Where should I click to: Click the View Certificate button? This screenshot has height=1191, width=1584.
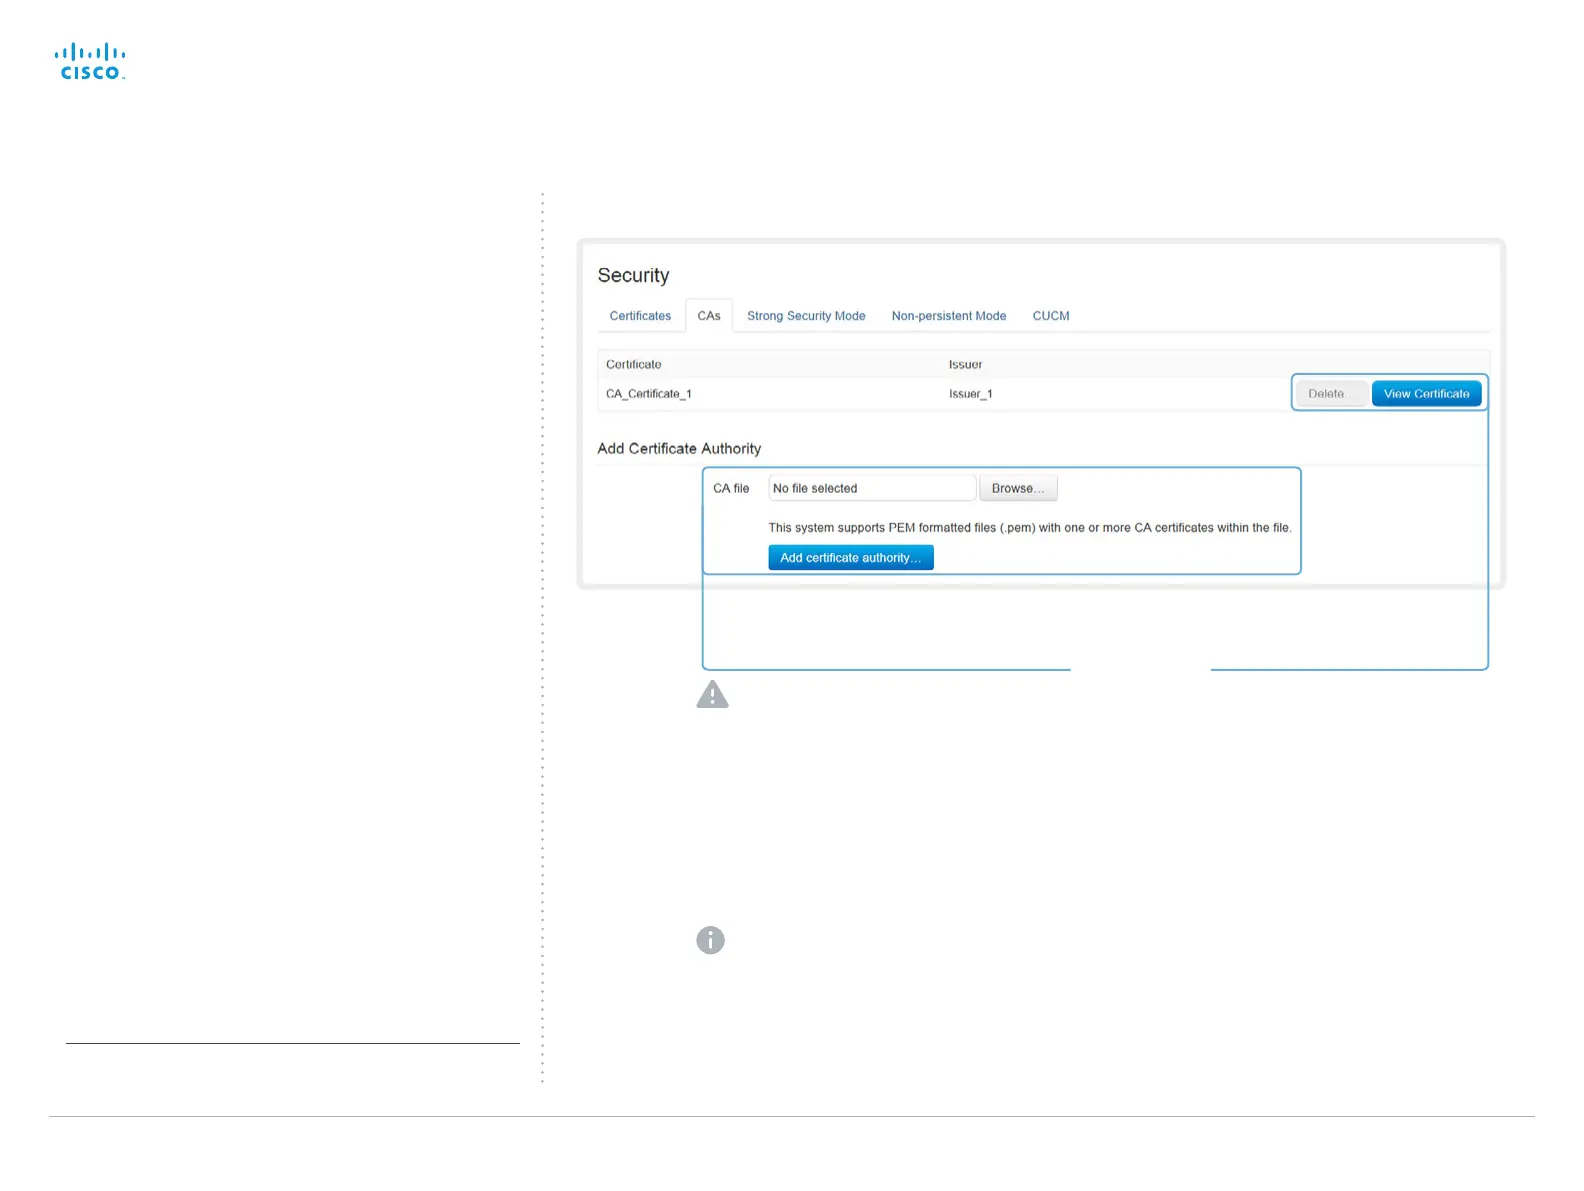1426,394
